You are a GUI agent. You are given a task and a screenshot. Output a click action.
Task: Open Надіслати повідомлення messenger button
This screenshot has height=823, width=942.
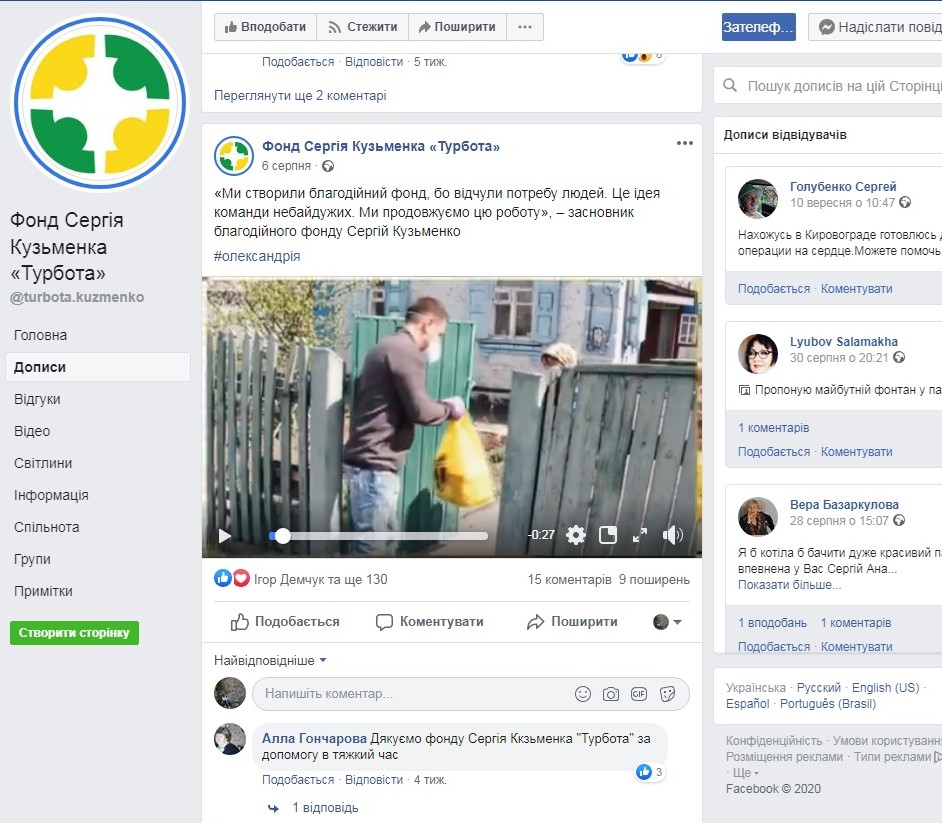tap(876, 27)
